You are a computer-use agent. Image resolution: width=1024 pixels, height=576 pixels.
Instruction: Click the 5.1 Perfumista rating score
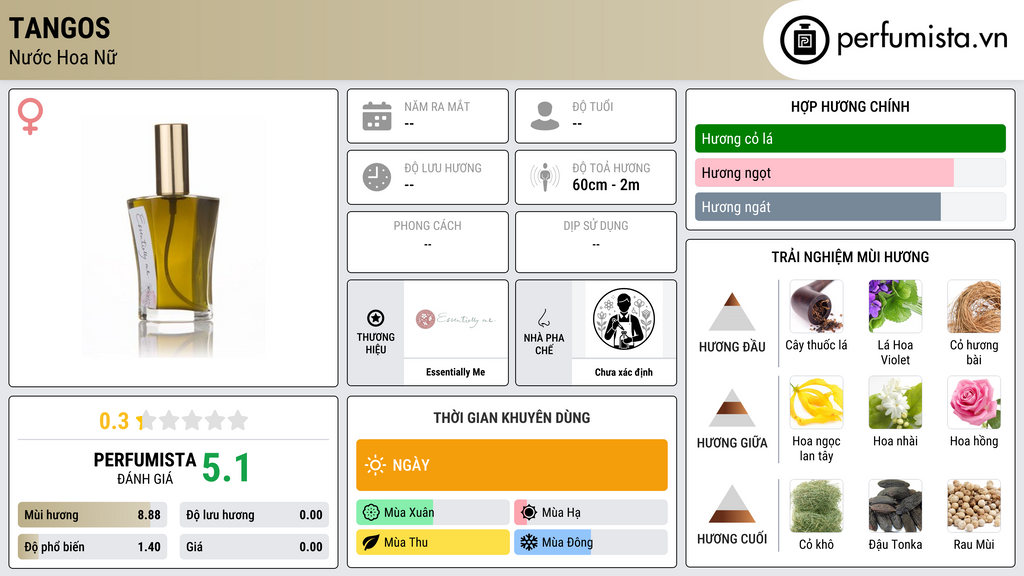point(226,468)
